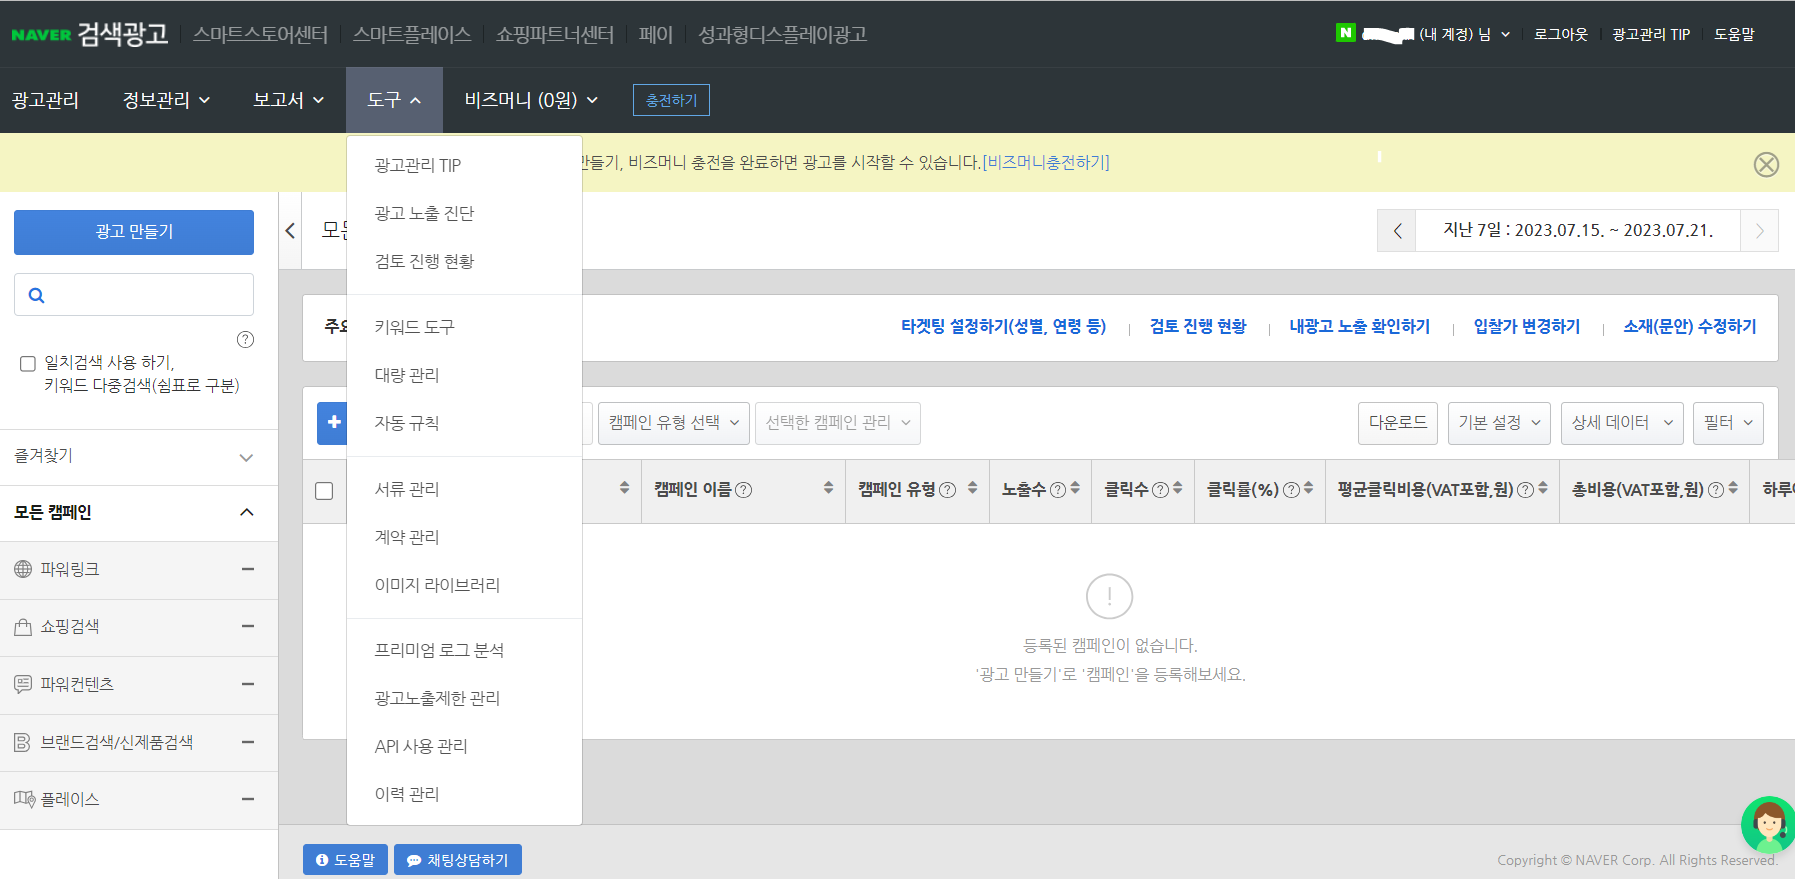1795x879 pixels.
Task: Open the 비즈머니충전하기 link in banner
Action: point(1046,162)
